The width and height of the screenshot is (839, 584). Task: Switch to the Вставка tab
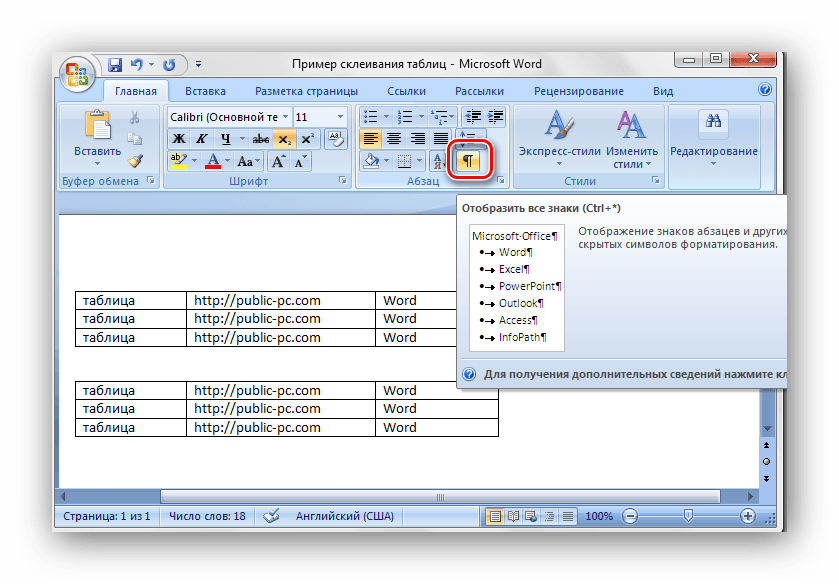[x=205, y=91]
